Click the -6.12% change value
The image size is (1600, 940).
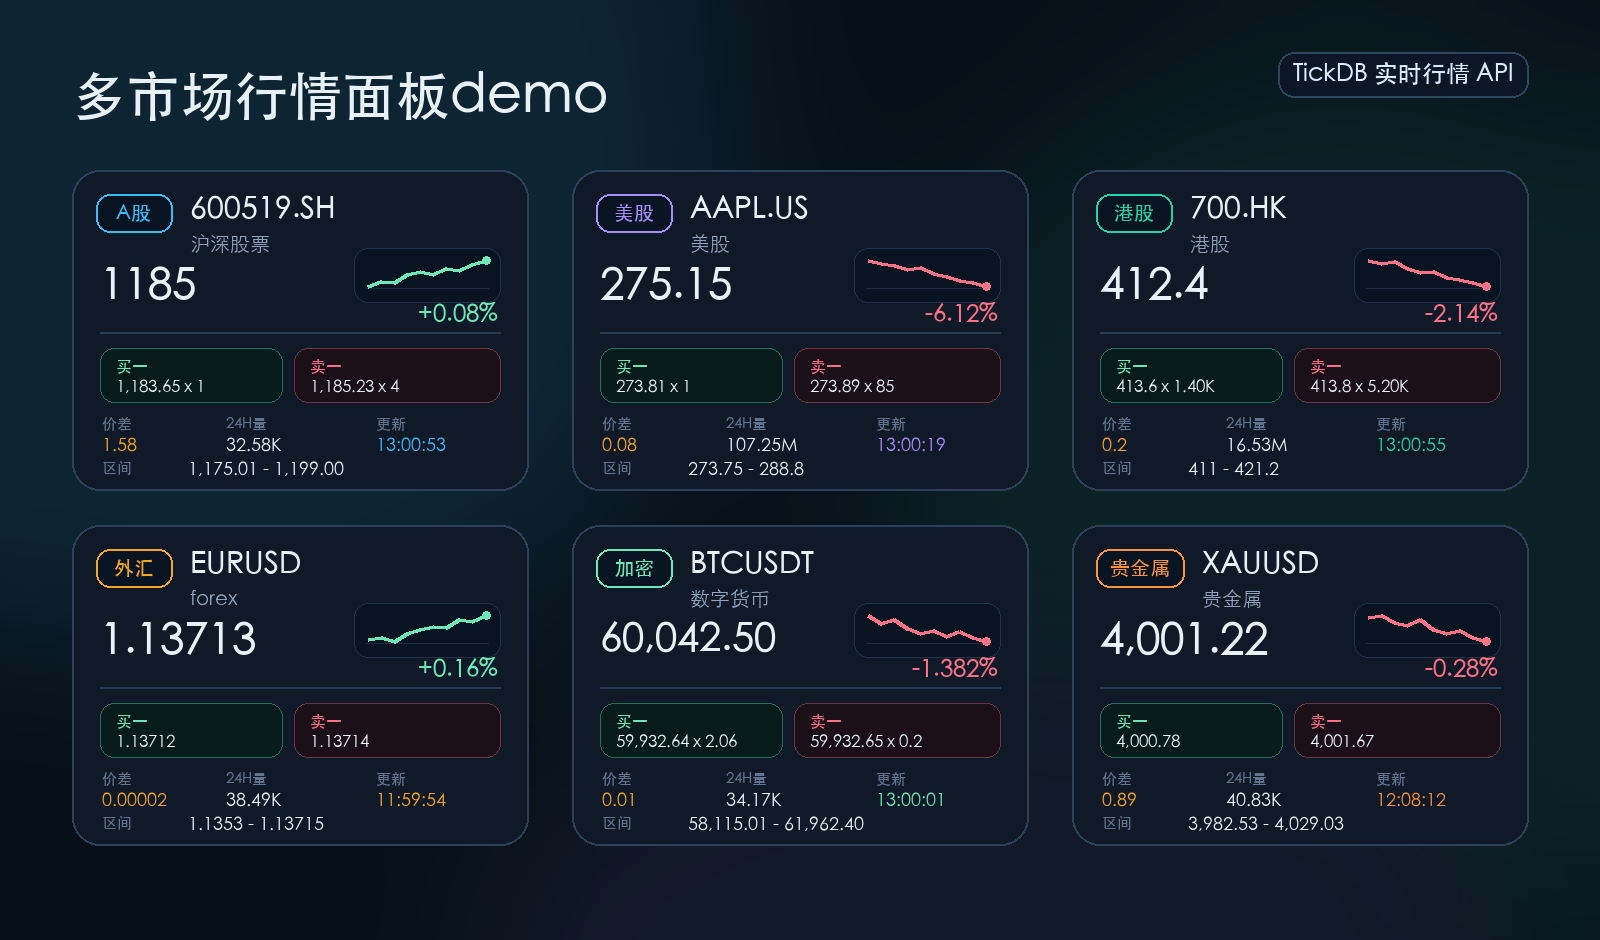[x=961, y=313]
